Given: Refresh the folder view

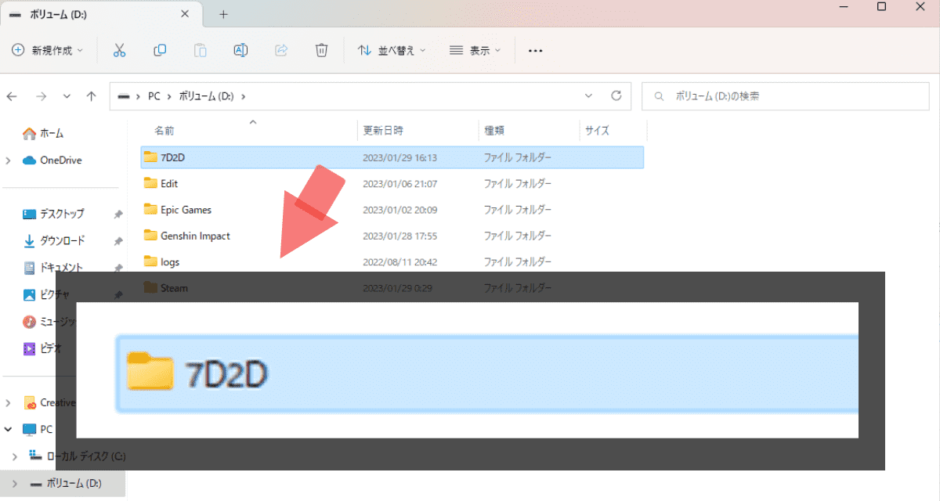Looking at the screenshot, I should (616, 96).
